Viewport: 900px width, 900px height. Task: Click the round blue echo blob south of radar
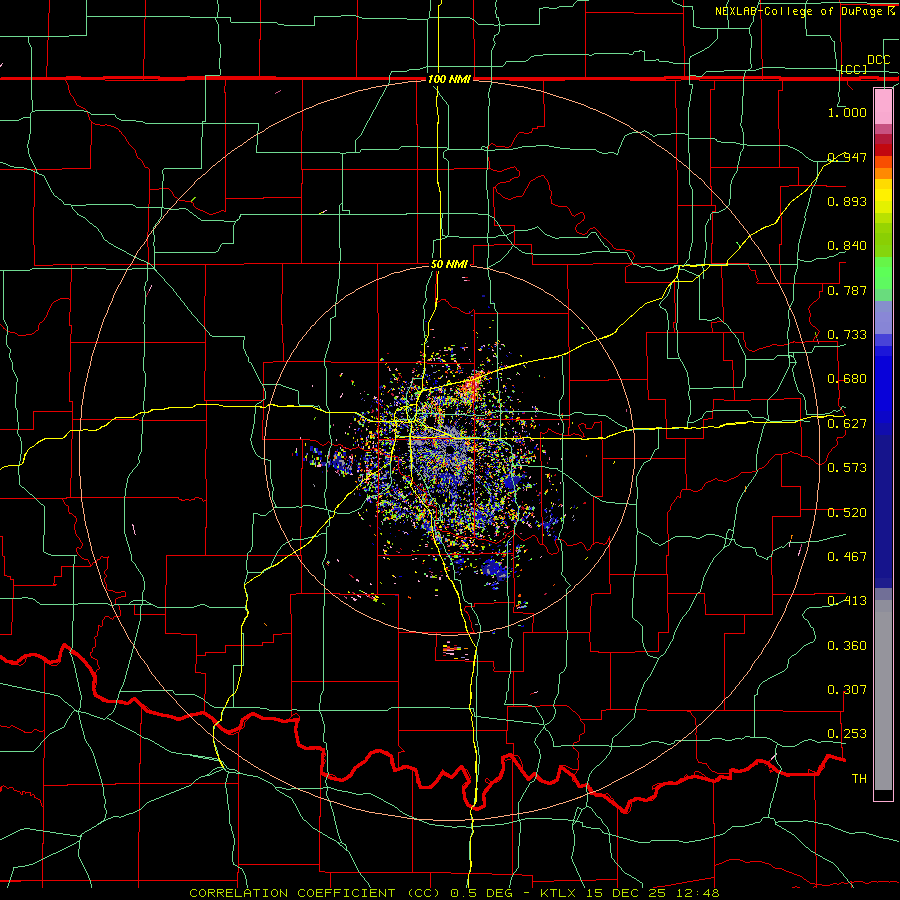point(494,569)
